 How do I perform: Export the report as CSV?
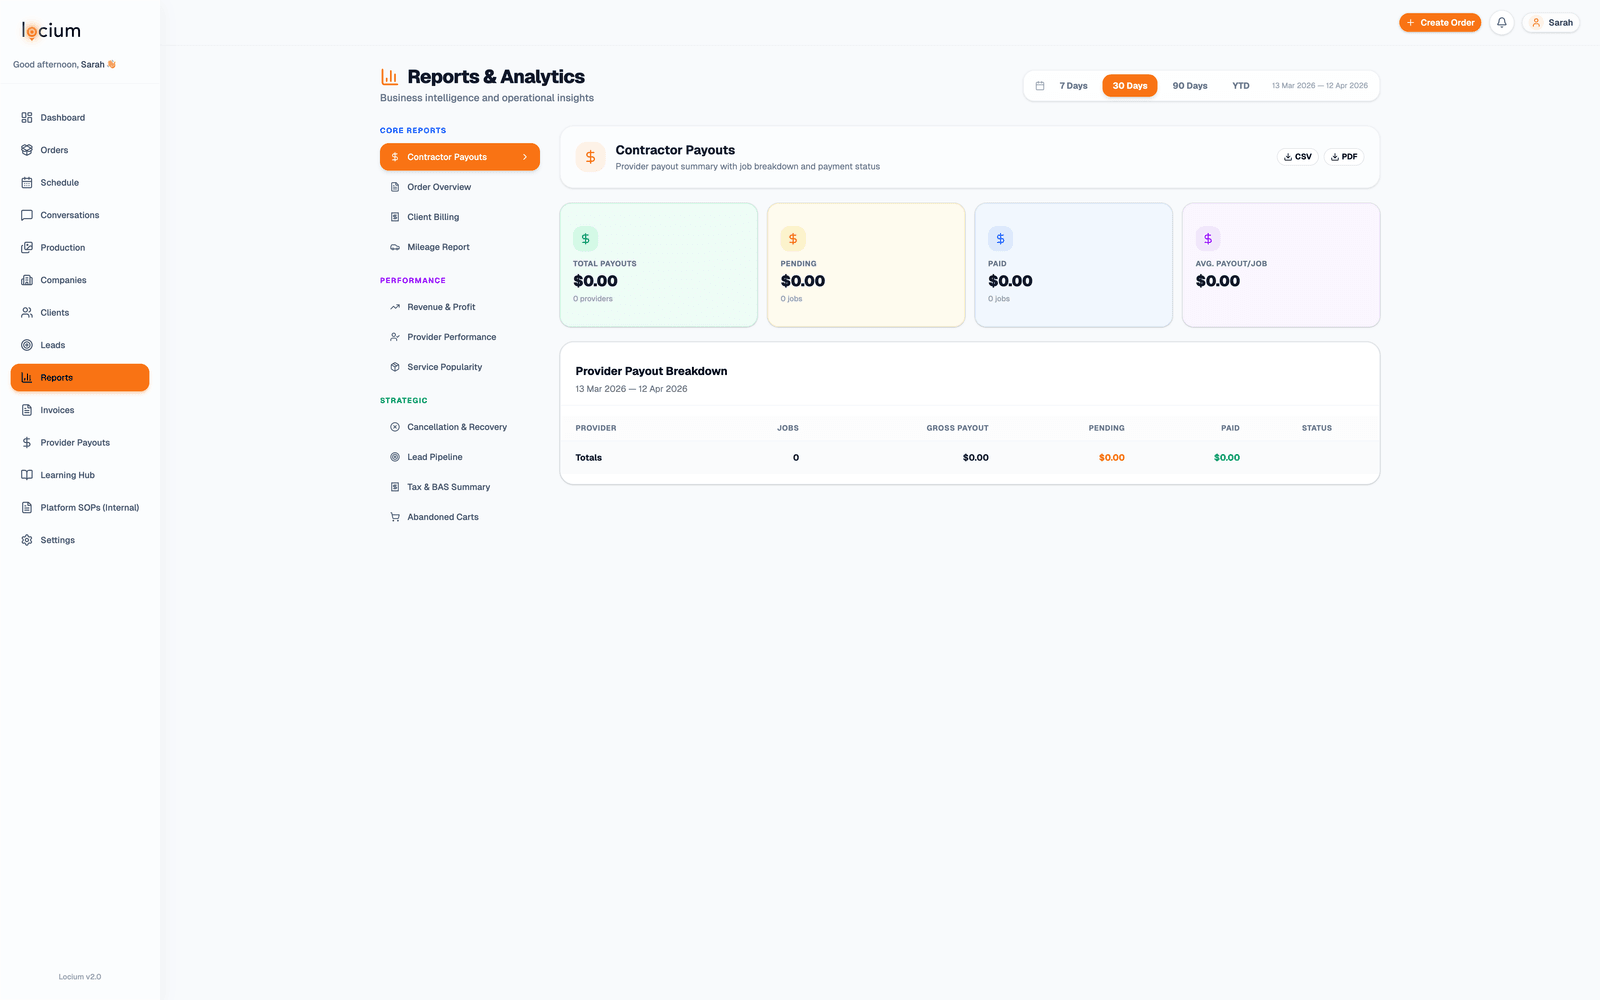point(1298,157)
